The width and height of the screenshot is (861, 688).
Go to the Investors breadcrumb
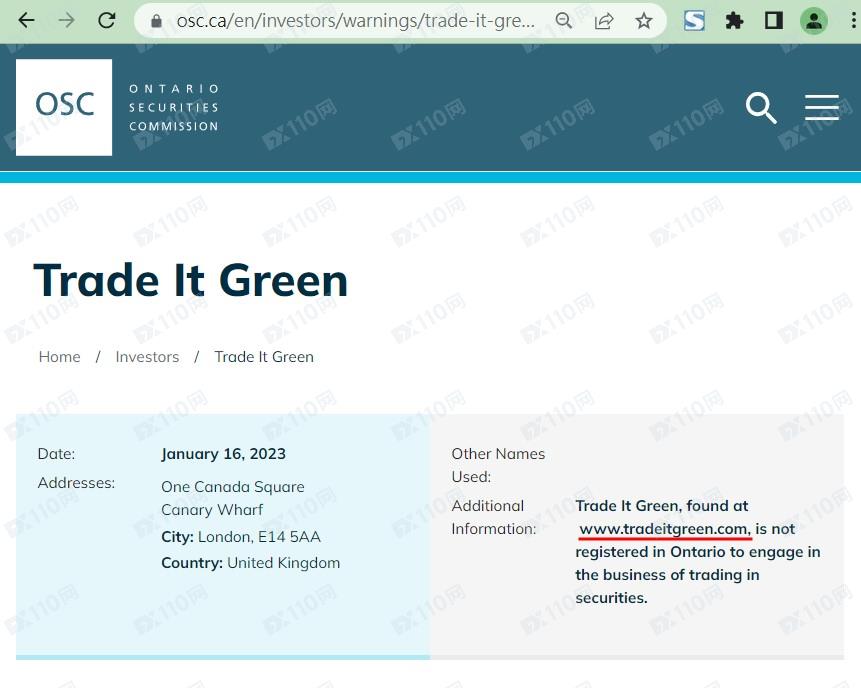click(147, 357)
